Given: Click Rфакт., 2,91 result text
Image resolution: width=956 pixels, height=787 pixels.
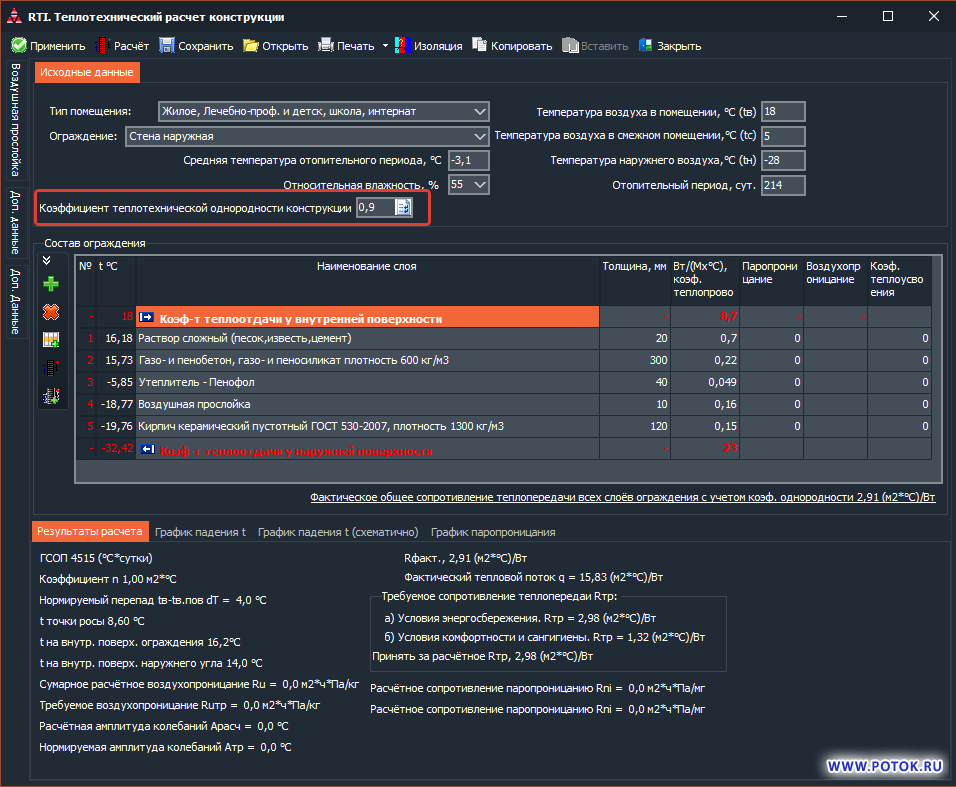Looking at the screenshot, I should coord(465,558).
